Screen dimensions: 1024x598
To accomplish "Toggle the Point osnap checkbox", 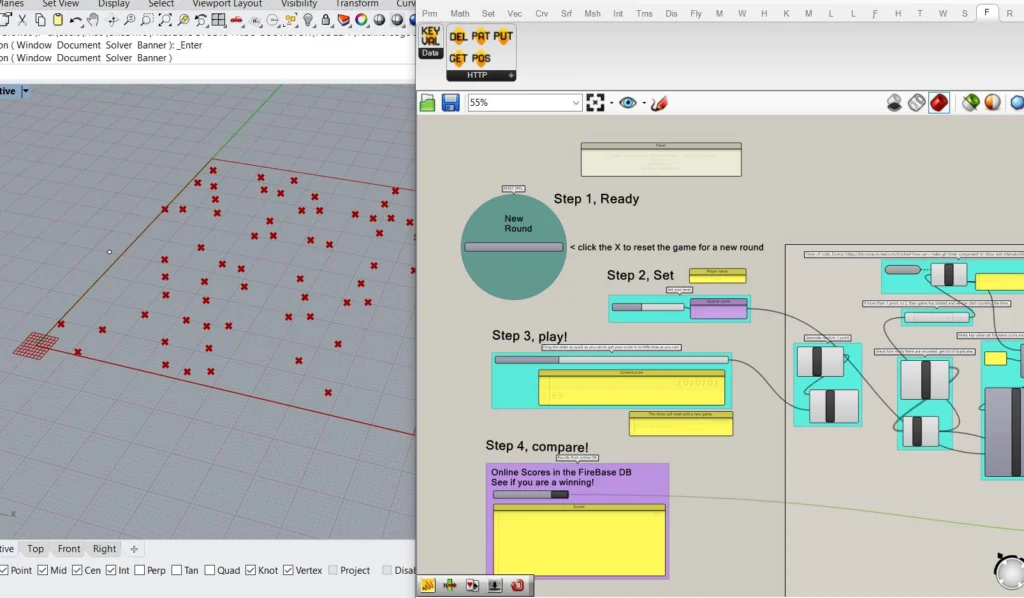I will (x=5, y=570).
